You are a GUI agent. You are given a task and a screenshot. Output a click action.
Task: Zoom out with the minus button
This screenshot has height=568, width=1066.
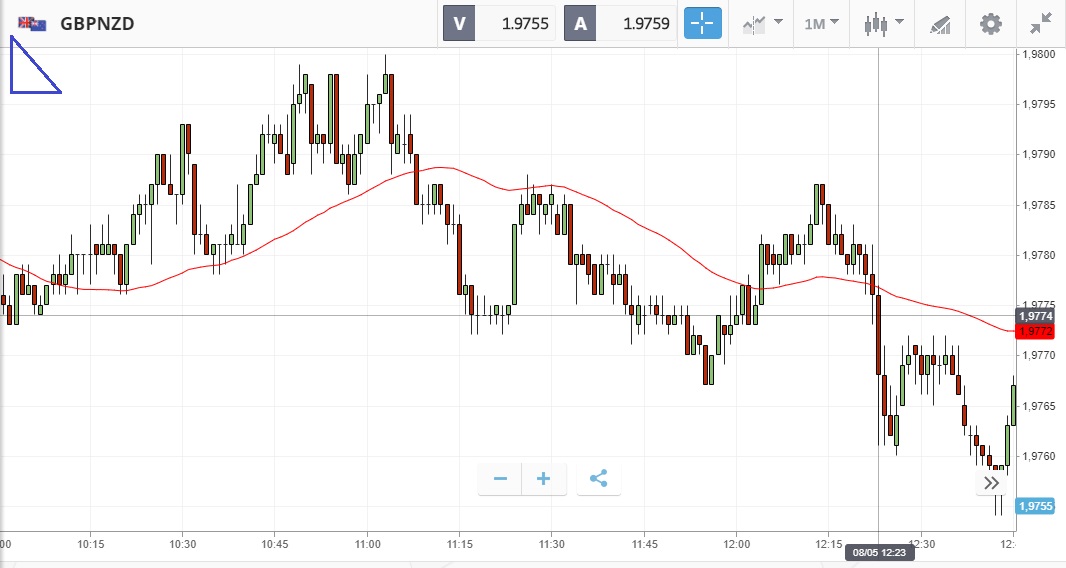(500, 479)
